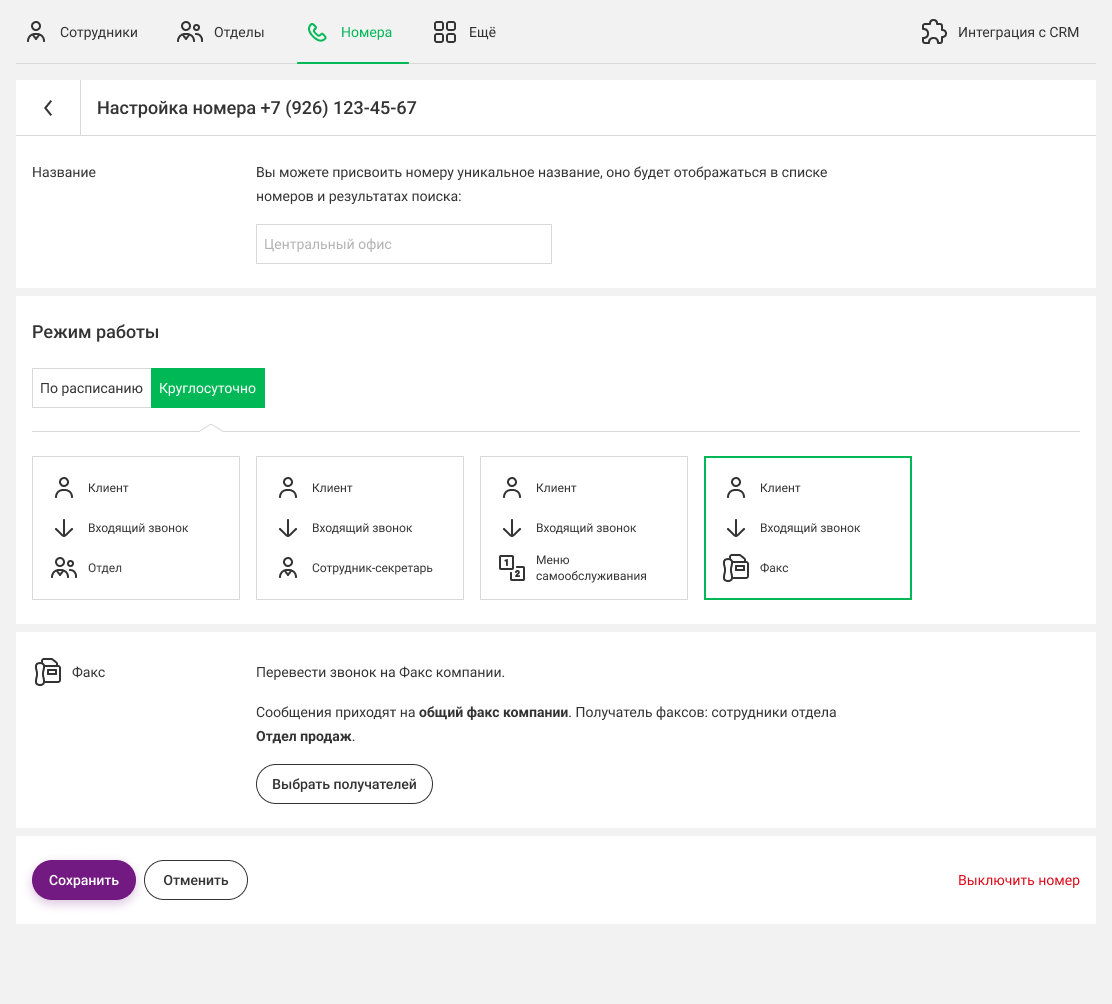Viewport: 1112px width, 1004px height.
Task: Click the Ещё grid icon
Action: pos(445,32)
